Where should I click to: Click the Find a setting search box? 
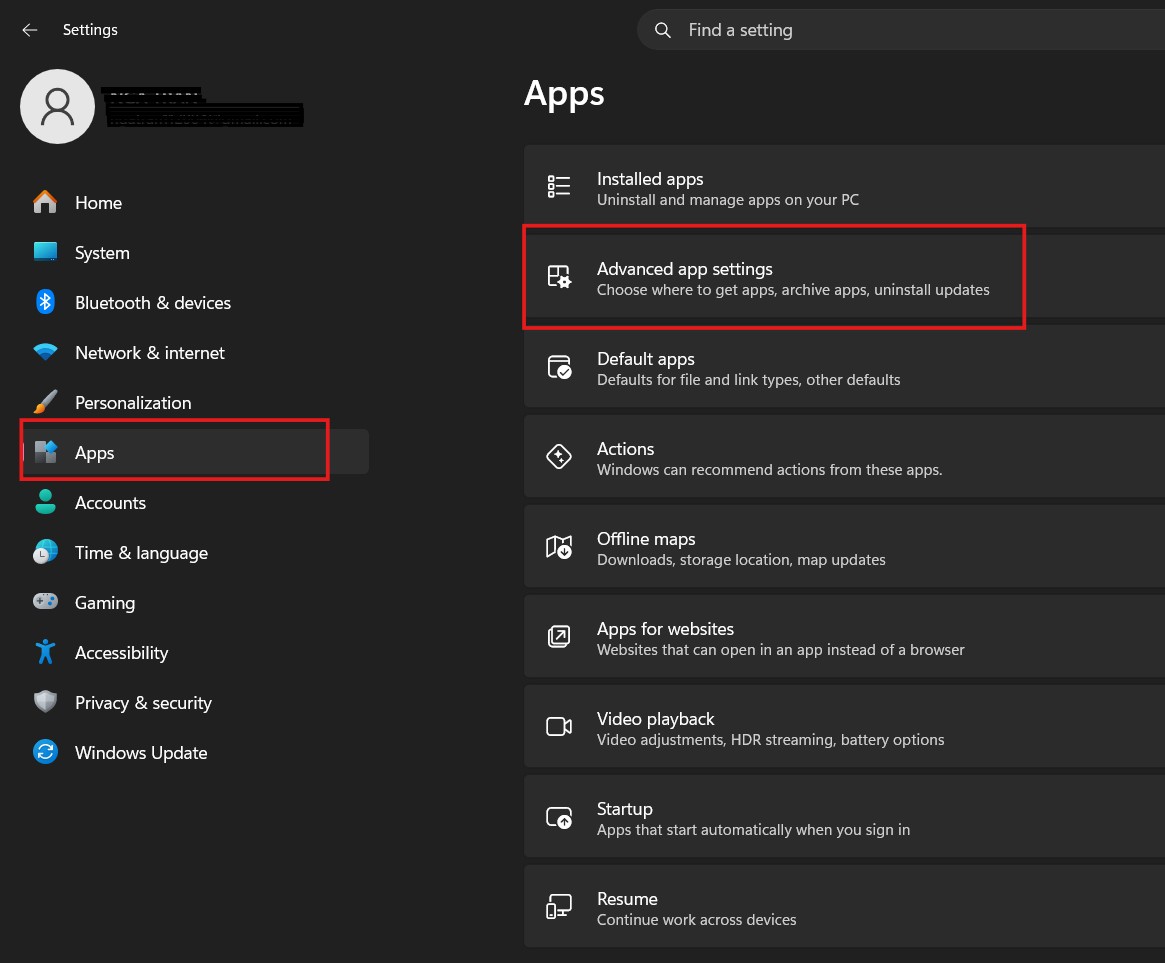[900, 30]
